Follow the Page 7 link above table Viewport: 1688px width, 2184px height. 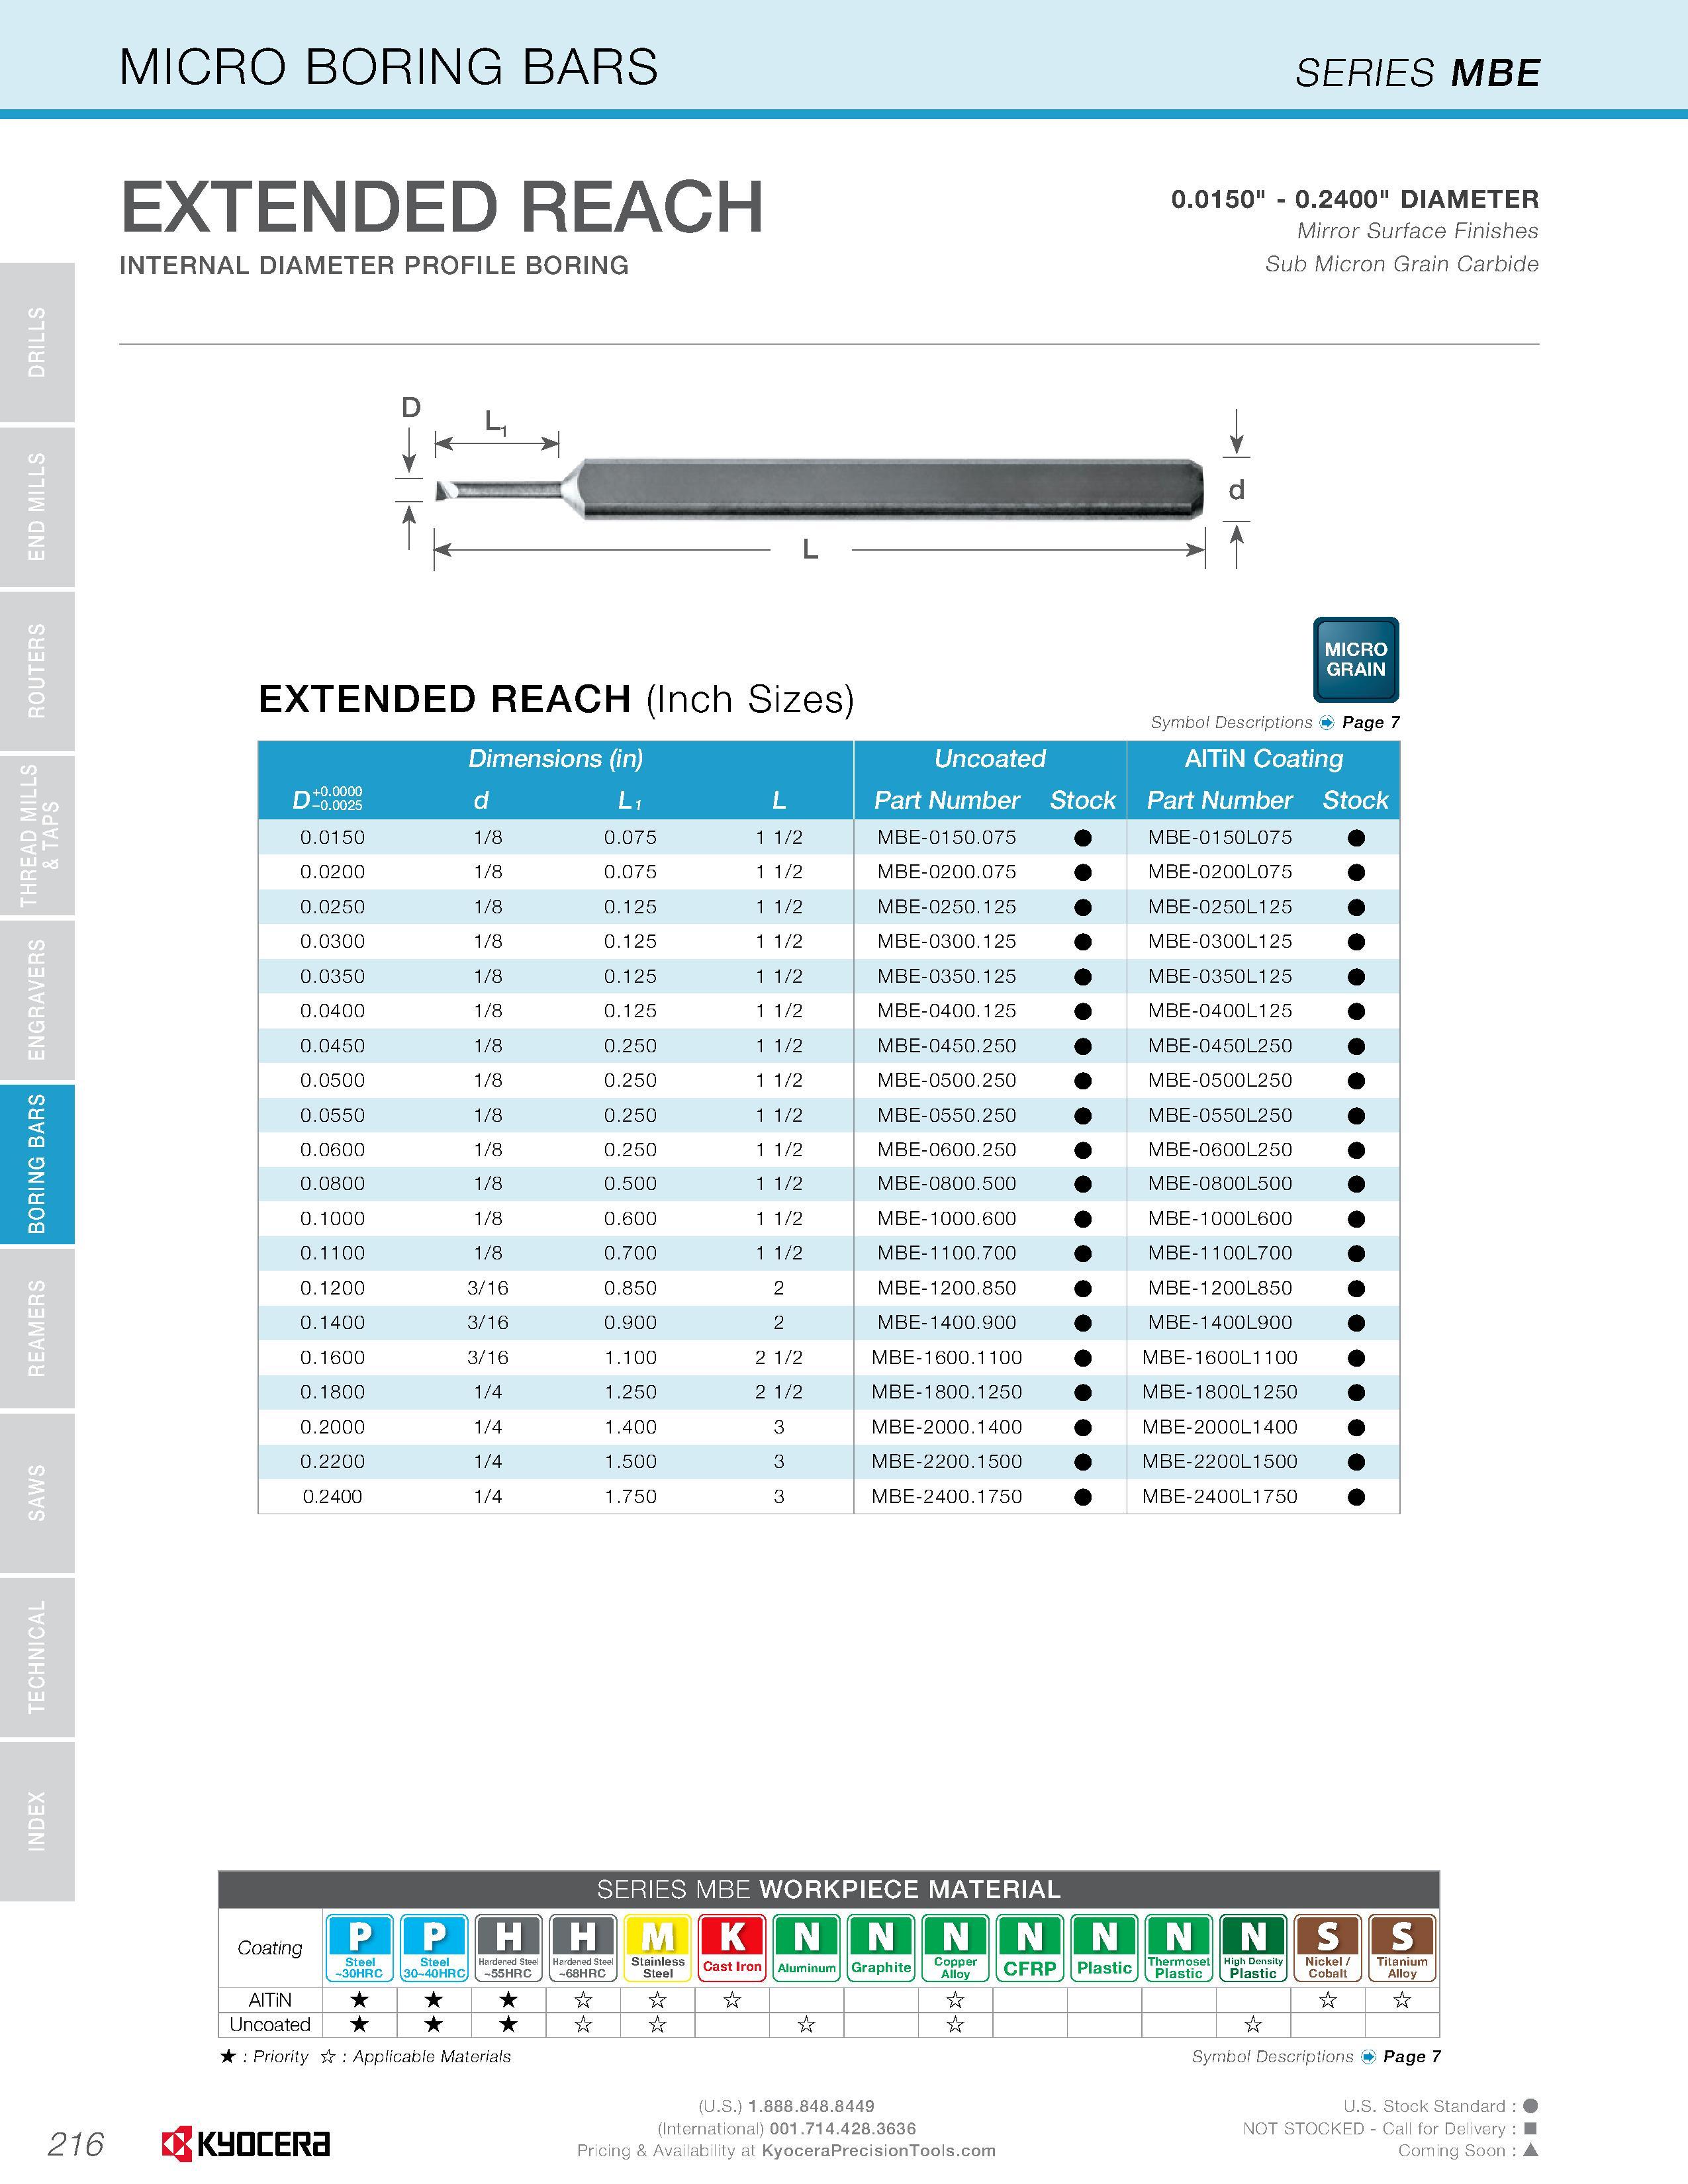click(x=1371, y=723)
